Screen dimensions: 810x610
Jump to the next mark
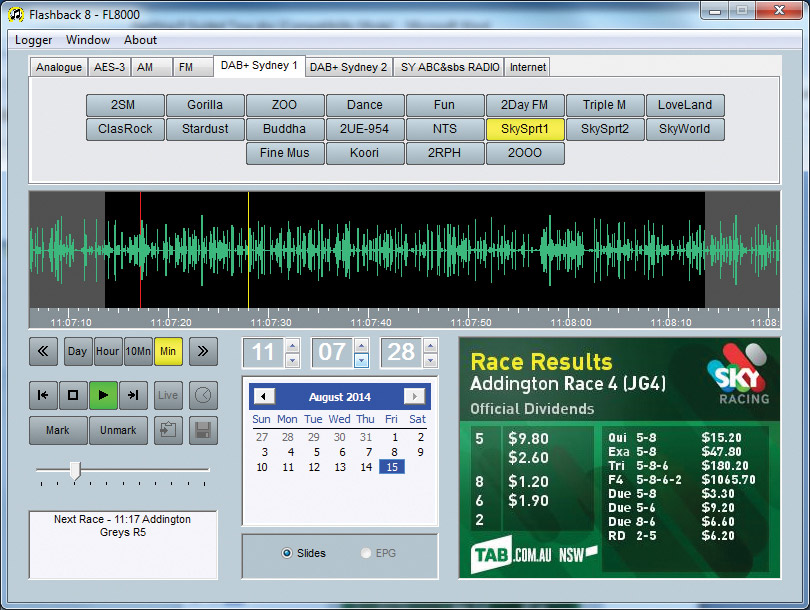coord(133,395)
